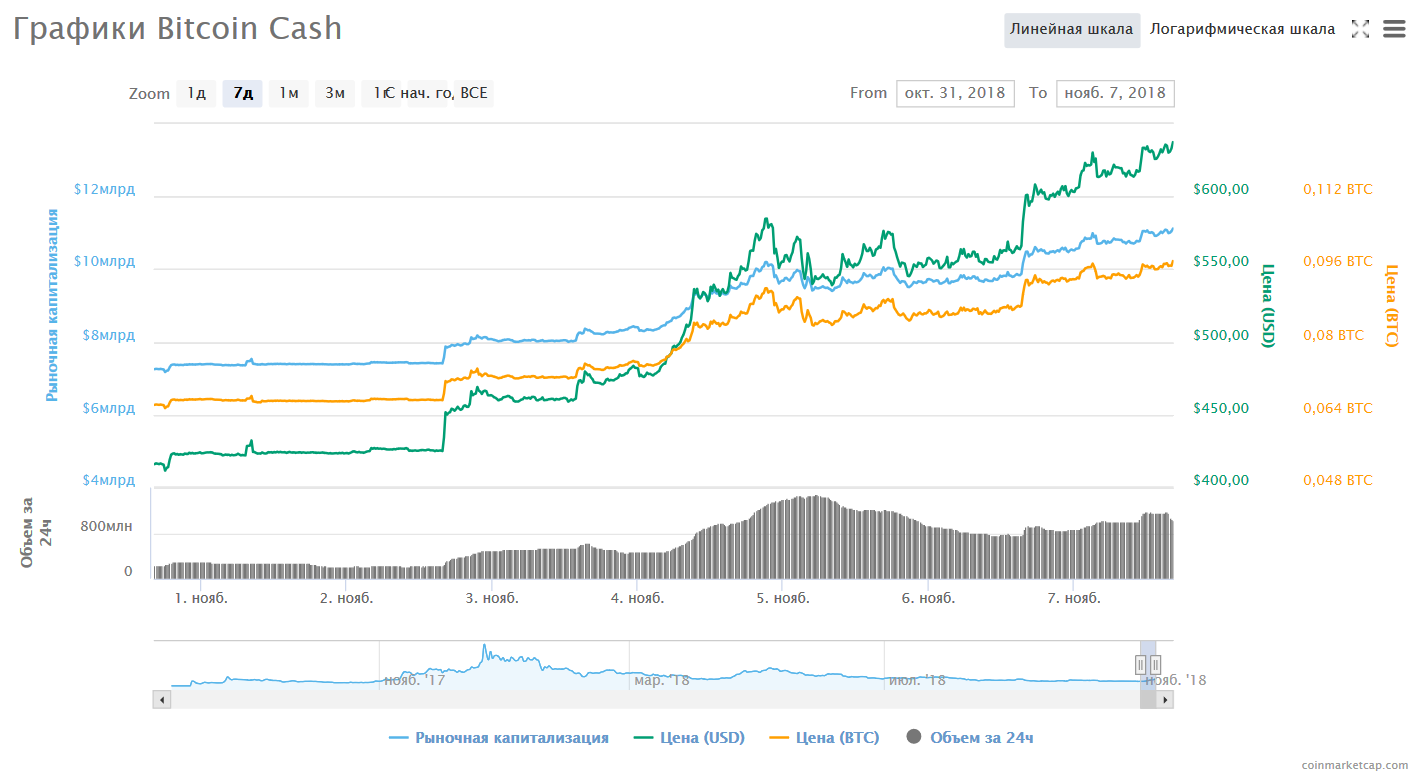This screenshot has height=775, width=1421.
Task: Click the 5. нояб. date label
Action: coord(783,599)
